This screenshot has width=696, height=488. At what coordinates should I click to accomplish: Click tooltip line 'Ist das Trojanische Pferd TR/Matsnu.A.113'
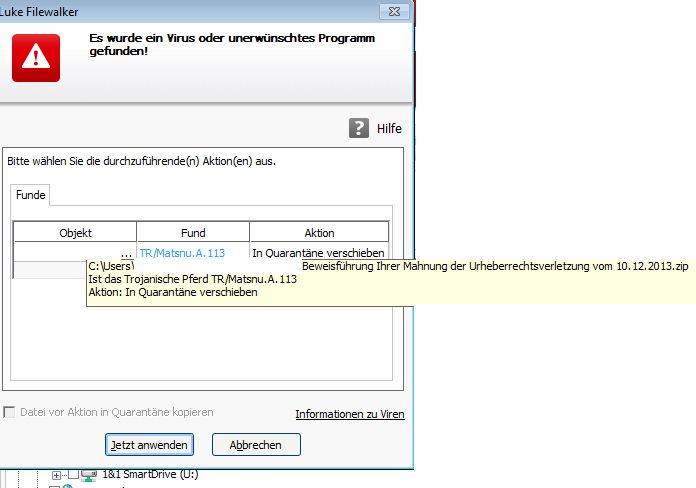click(x=192, y=279)
